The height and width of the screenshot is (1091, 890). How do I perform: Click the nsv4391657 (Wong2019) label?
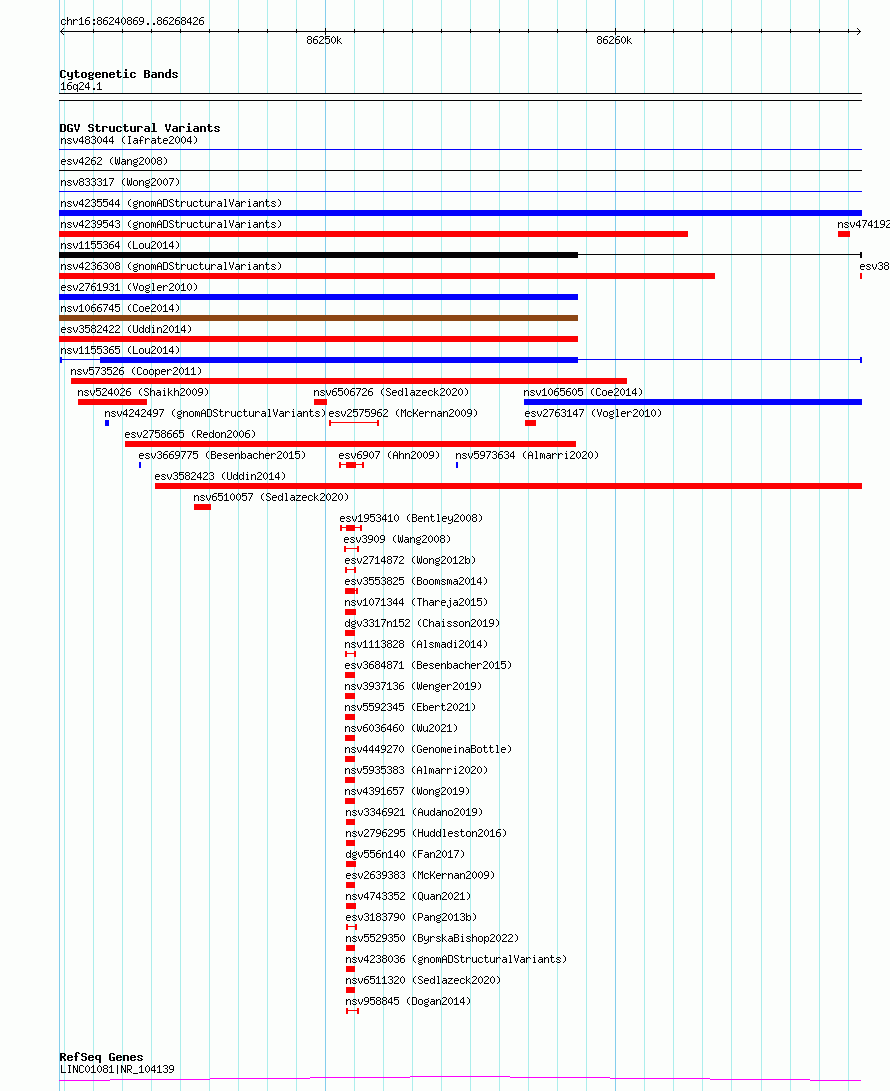[407, 791]
